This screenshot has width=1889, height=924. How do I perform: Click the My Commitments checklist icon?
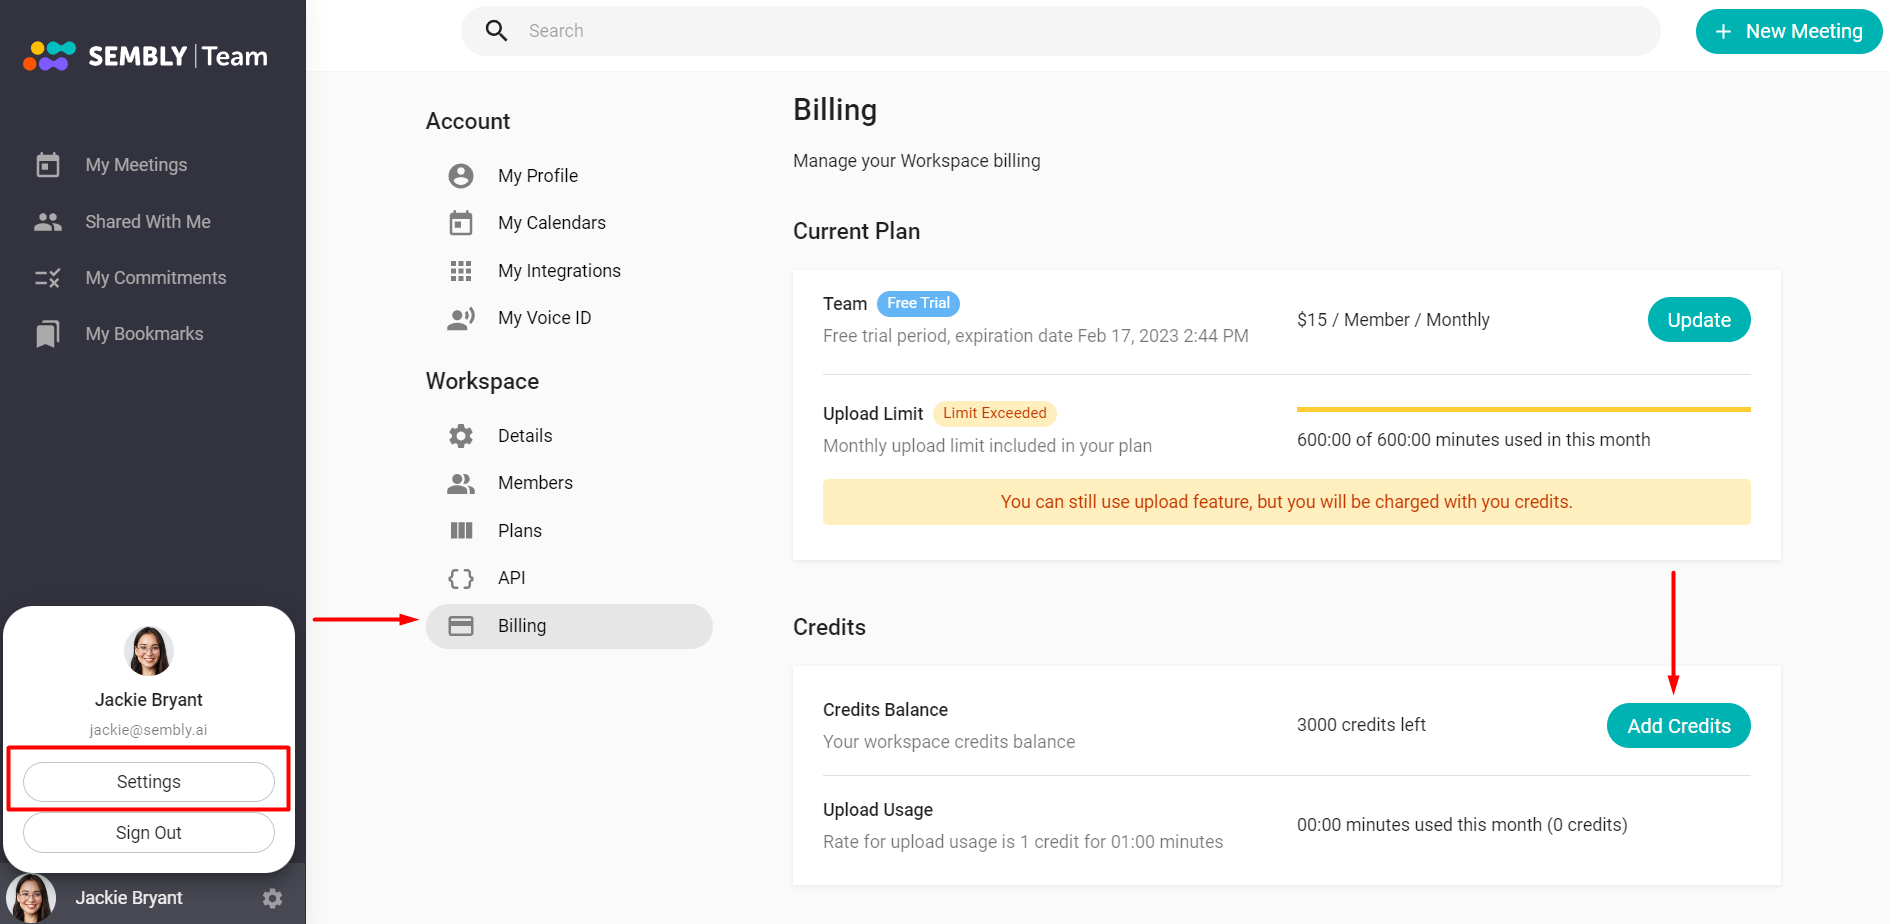point(48,278)
